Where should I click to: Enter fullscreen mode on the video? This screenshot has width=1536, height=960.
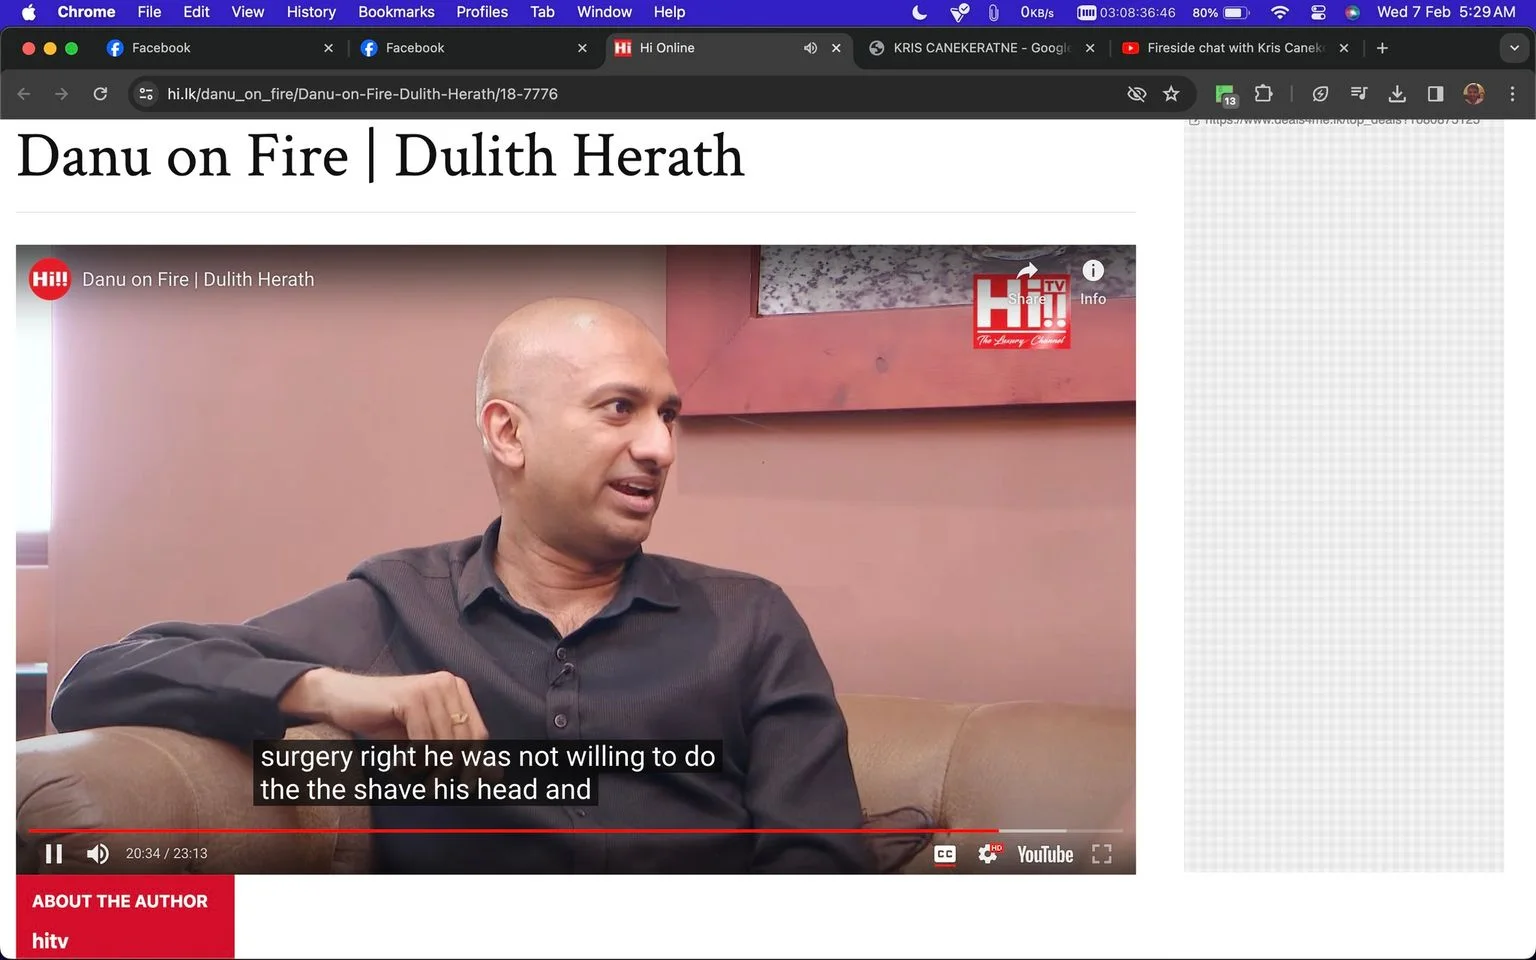coord(1101,854)
